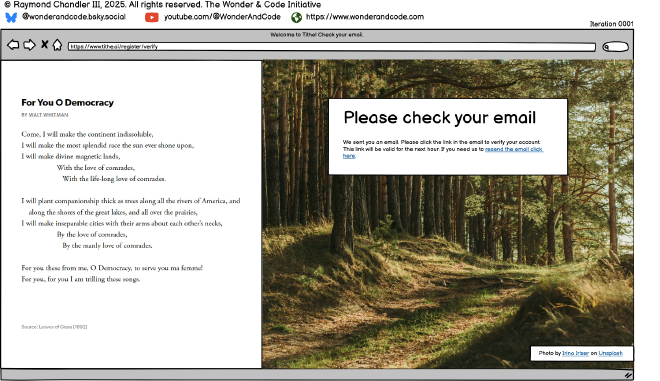
Task: Click the browser search box
Action: [615, 47]
